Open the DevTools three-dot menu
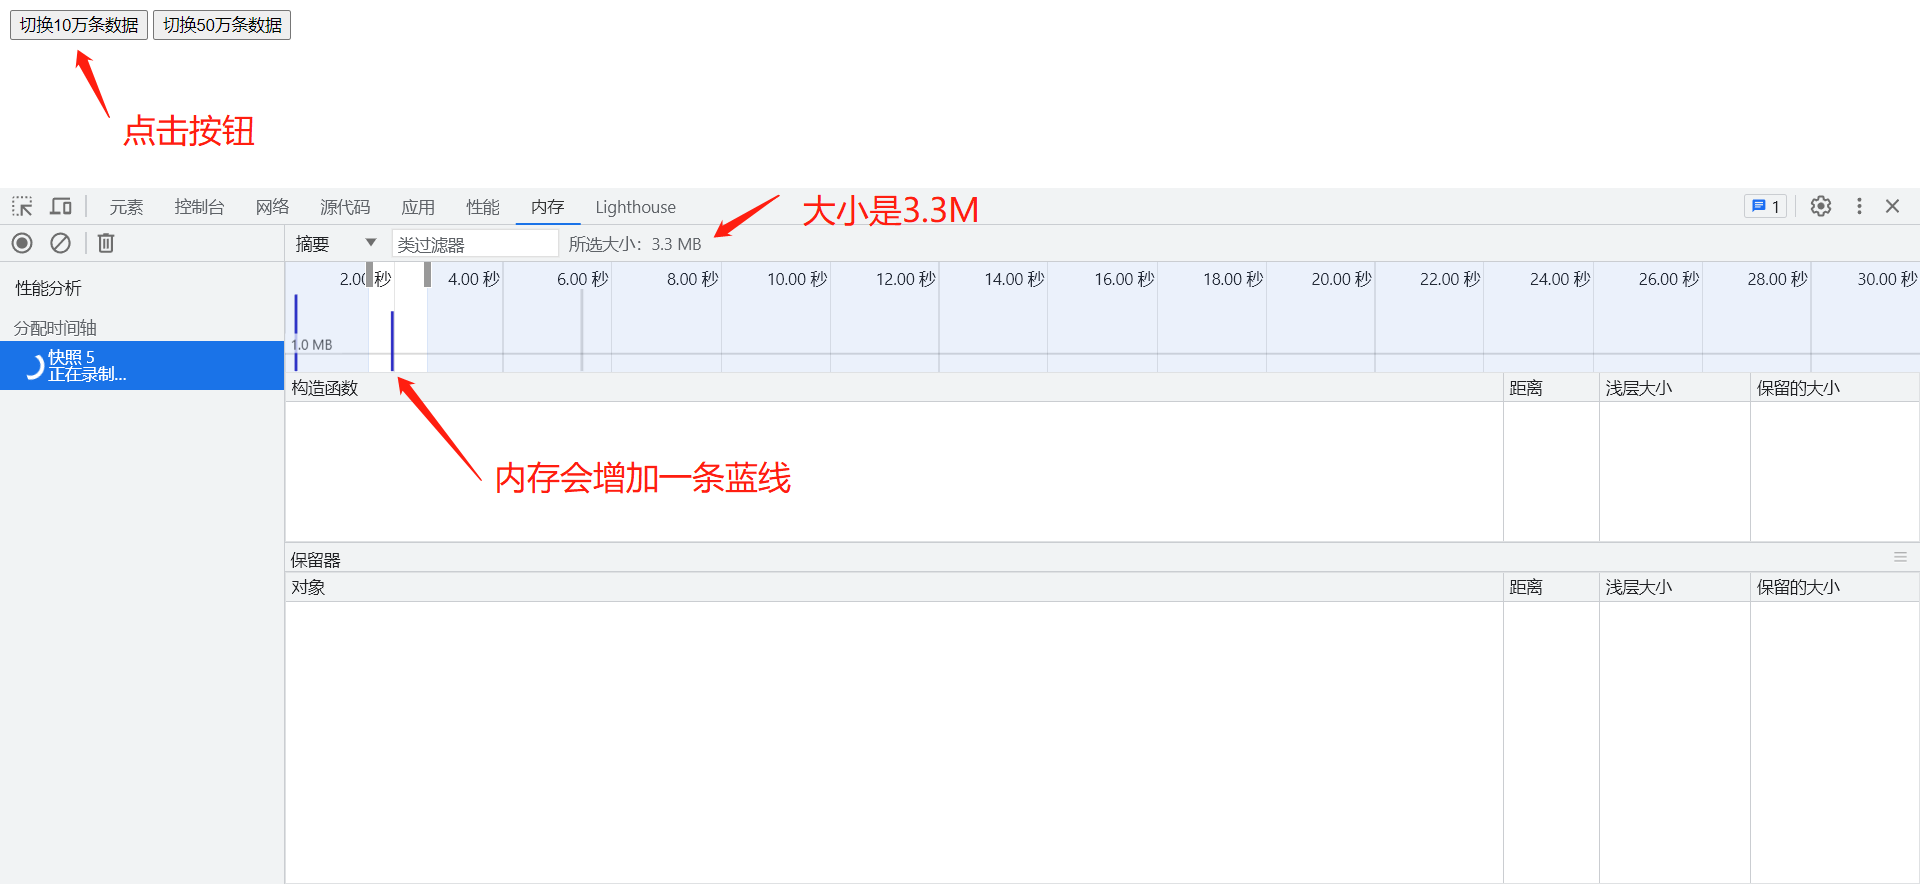 pos(1859,206)
